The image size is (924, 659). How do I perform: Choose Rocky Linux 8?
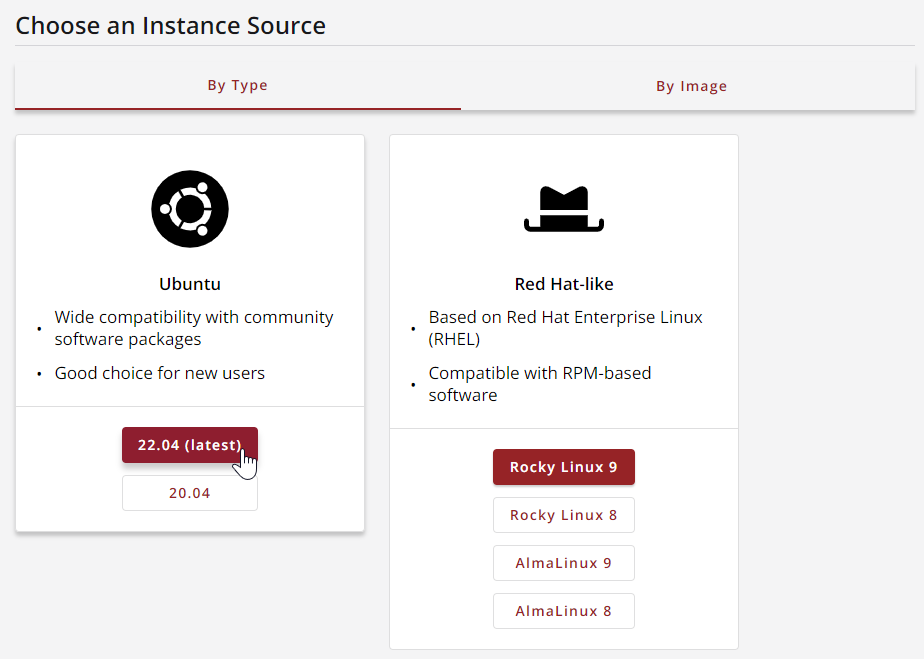(564, 514)
